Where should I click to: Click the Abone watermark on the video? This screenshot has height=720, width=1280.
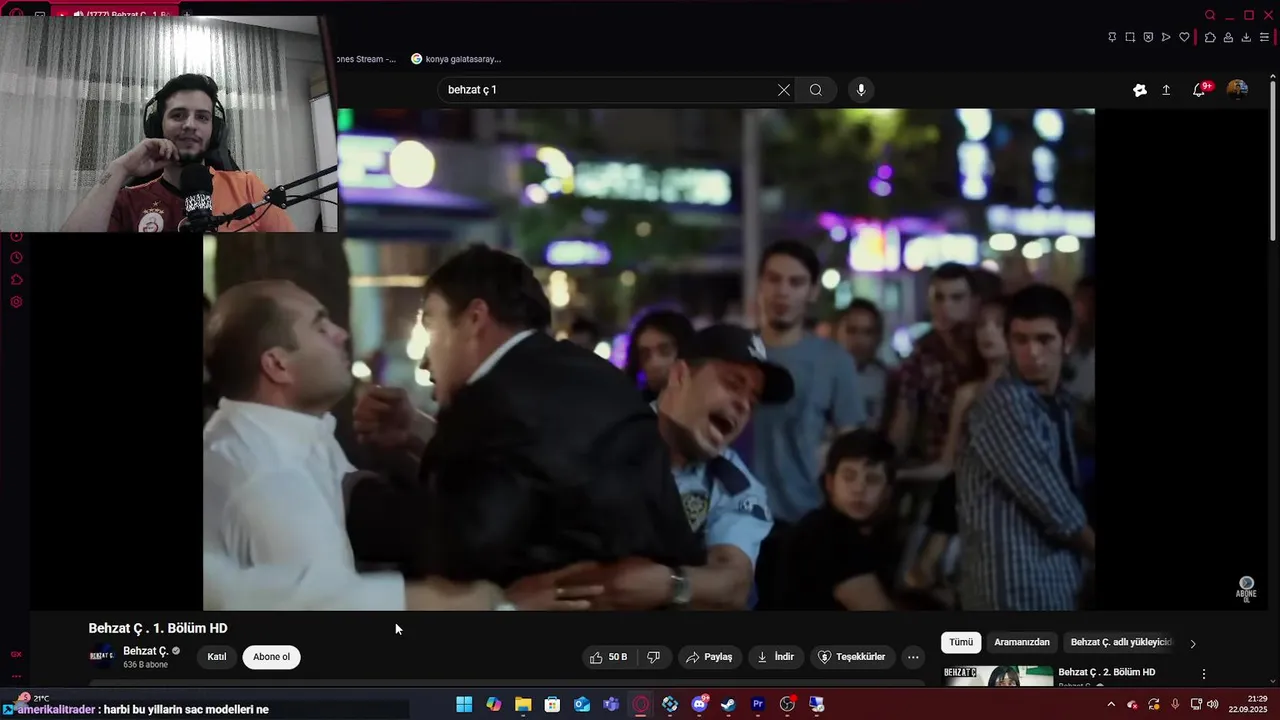(x=1246, y=589)
